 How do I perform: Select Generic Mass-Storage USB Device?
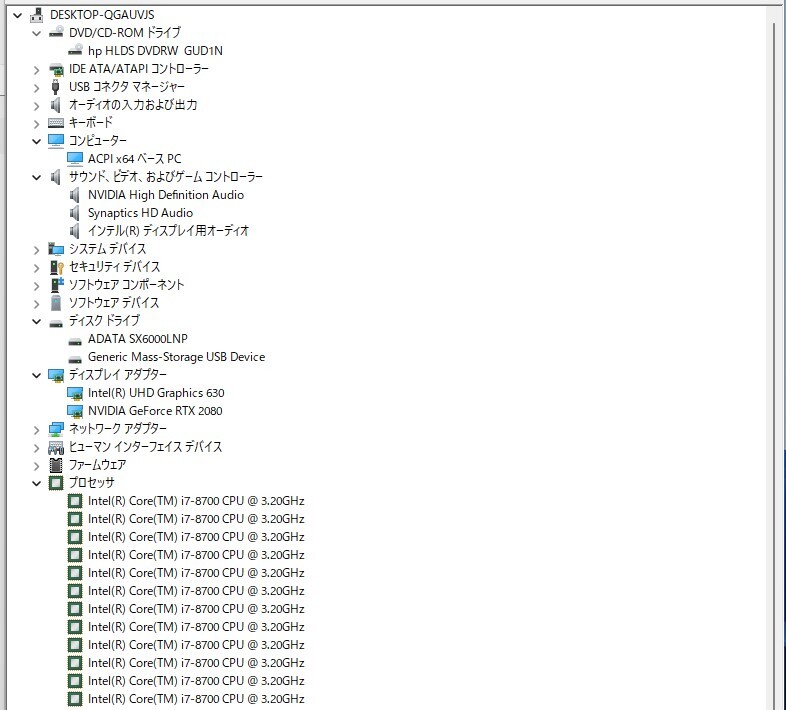coord(176,357)
